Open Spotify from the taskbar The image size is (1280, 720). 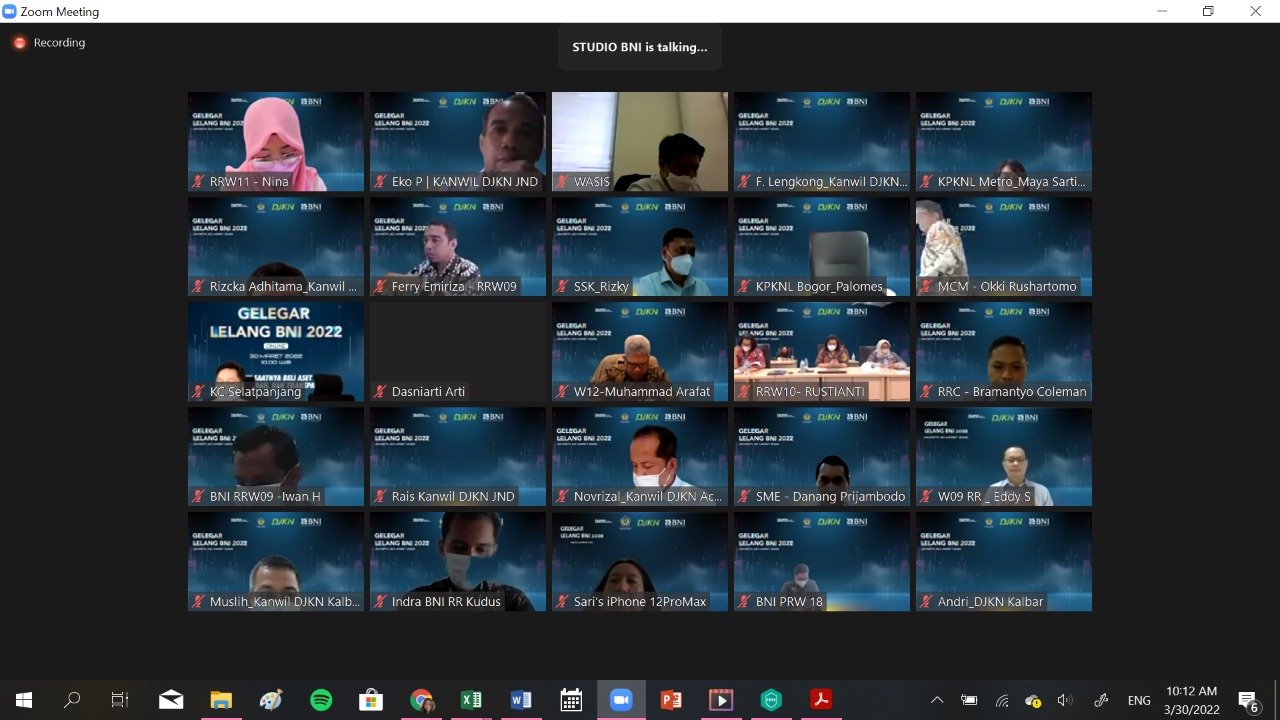pyautogui.click(x=321, y=700)
